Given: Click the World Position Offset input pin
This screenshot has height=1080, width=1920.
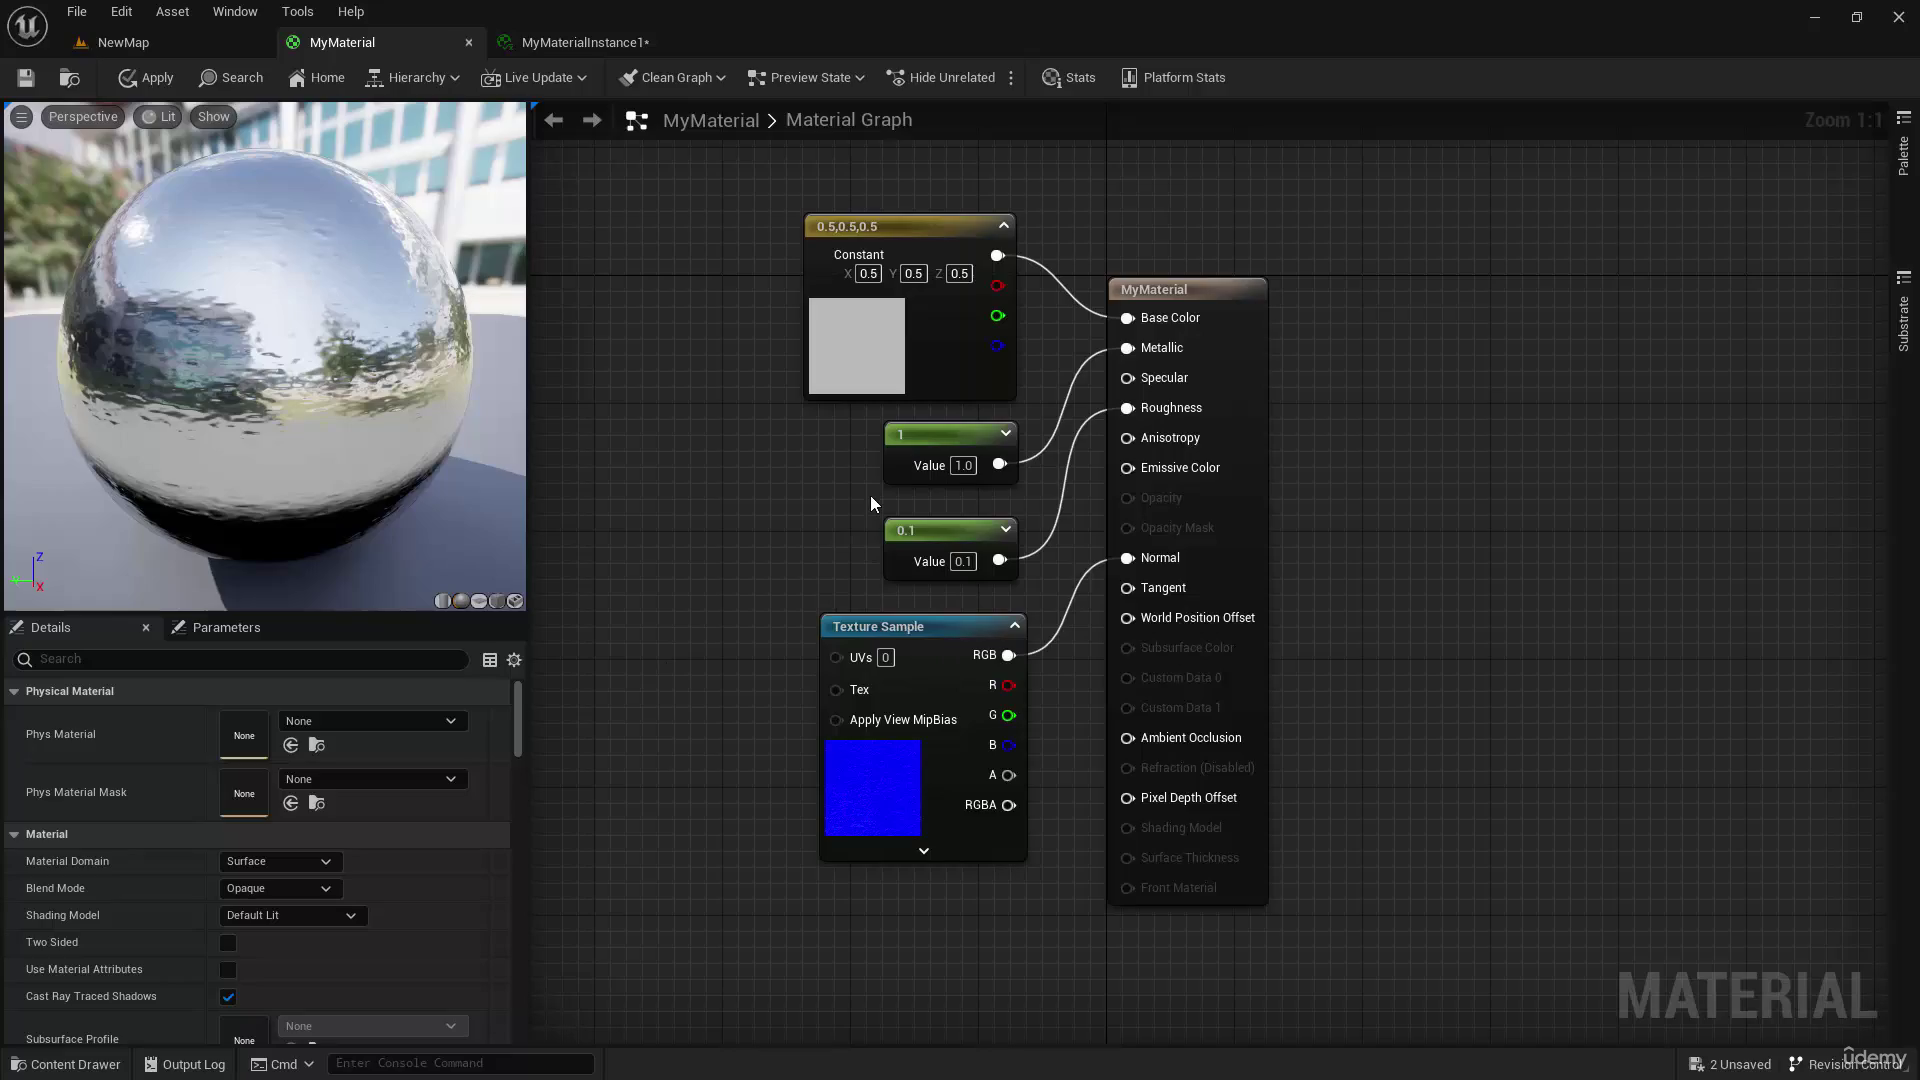Looking at the screenshot, I should pos(1127,618).
